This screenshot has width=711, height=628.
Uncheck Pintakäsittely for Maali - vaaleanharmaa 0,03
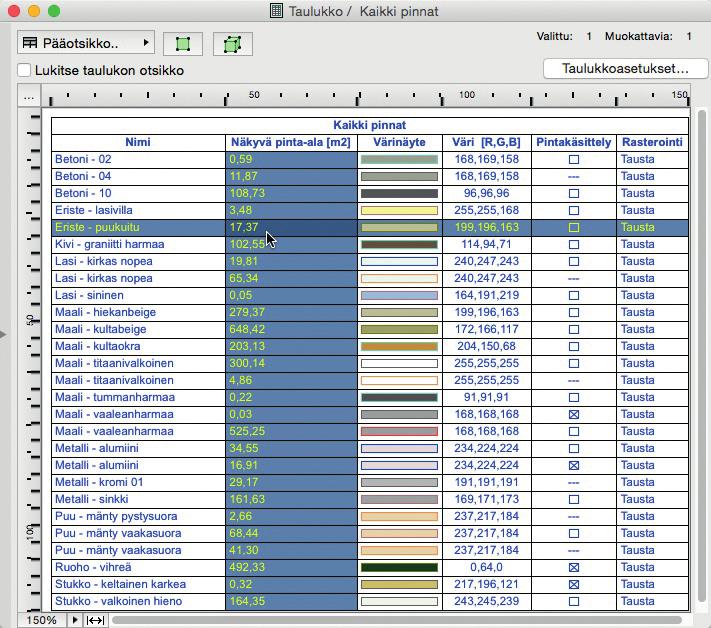574,414
